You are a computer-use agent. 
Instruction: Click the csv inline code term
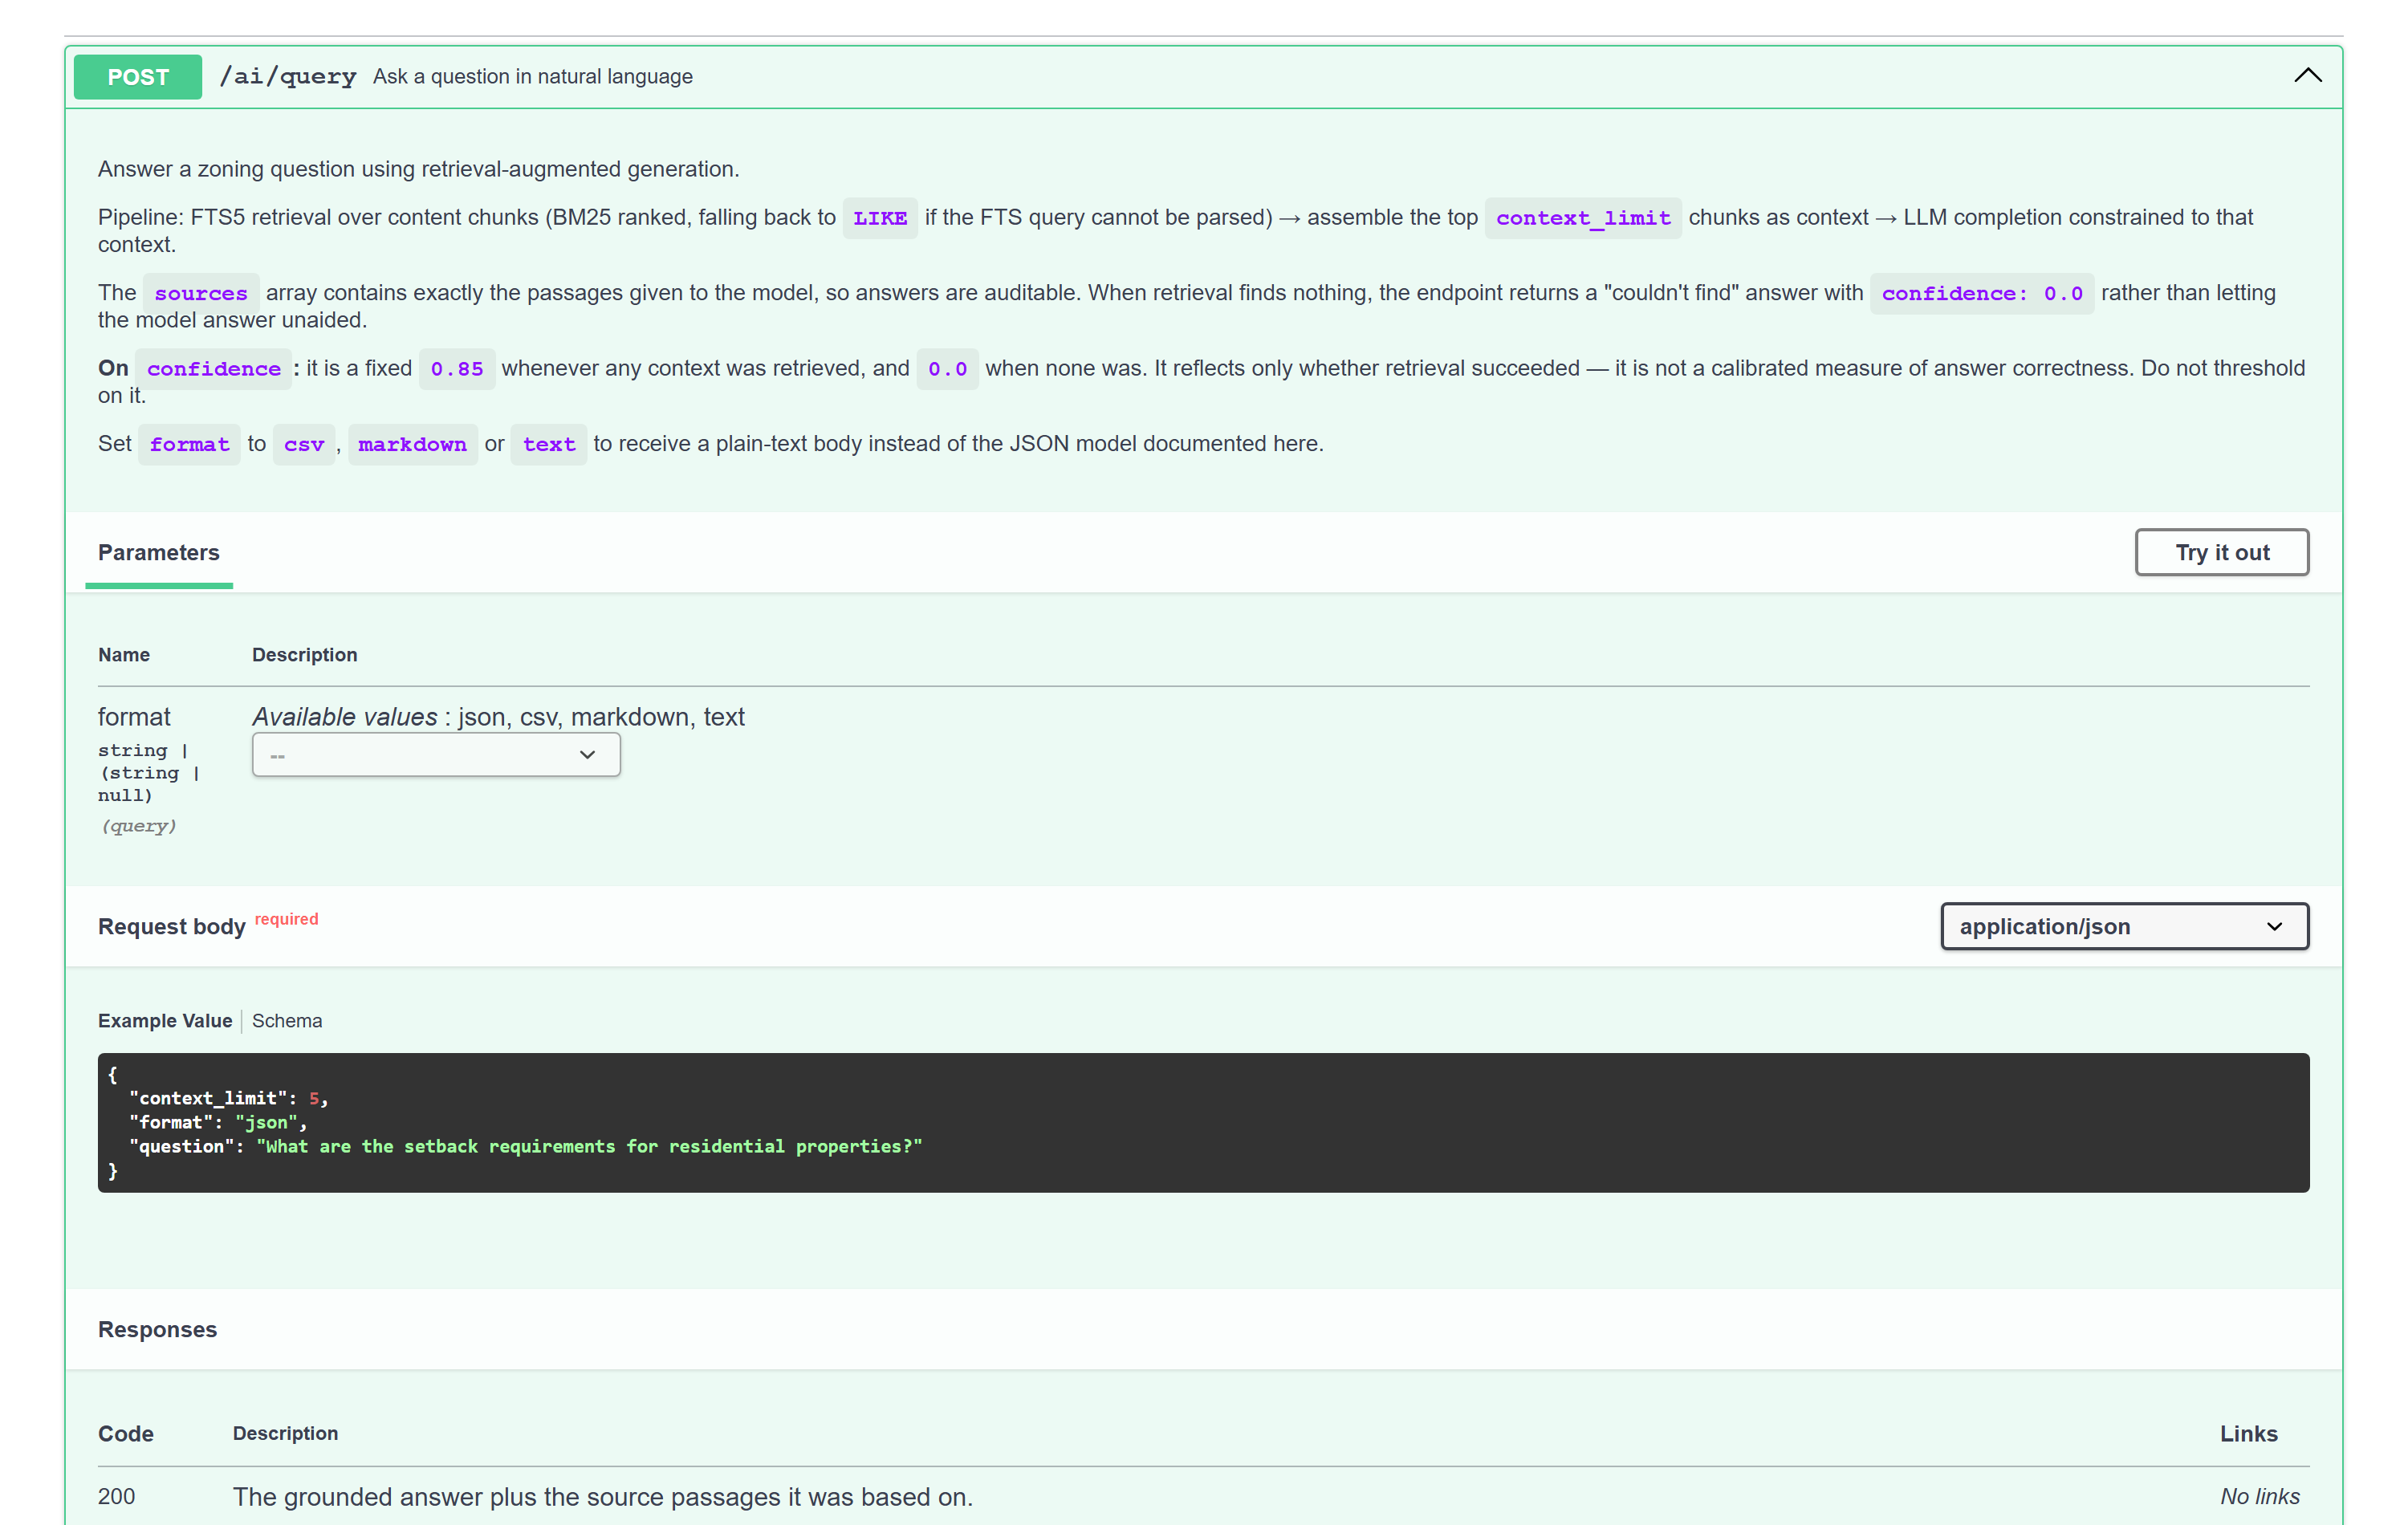[304, 444]
